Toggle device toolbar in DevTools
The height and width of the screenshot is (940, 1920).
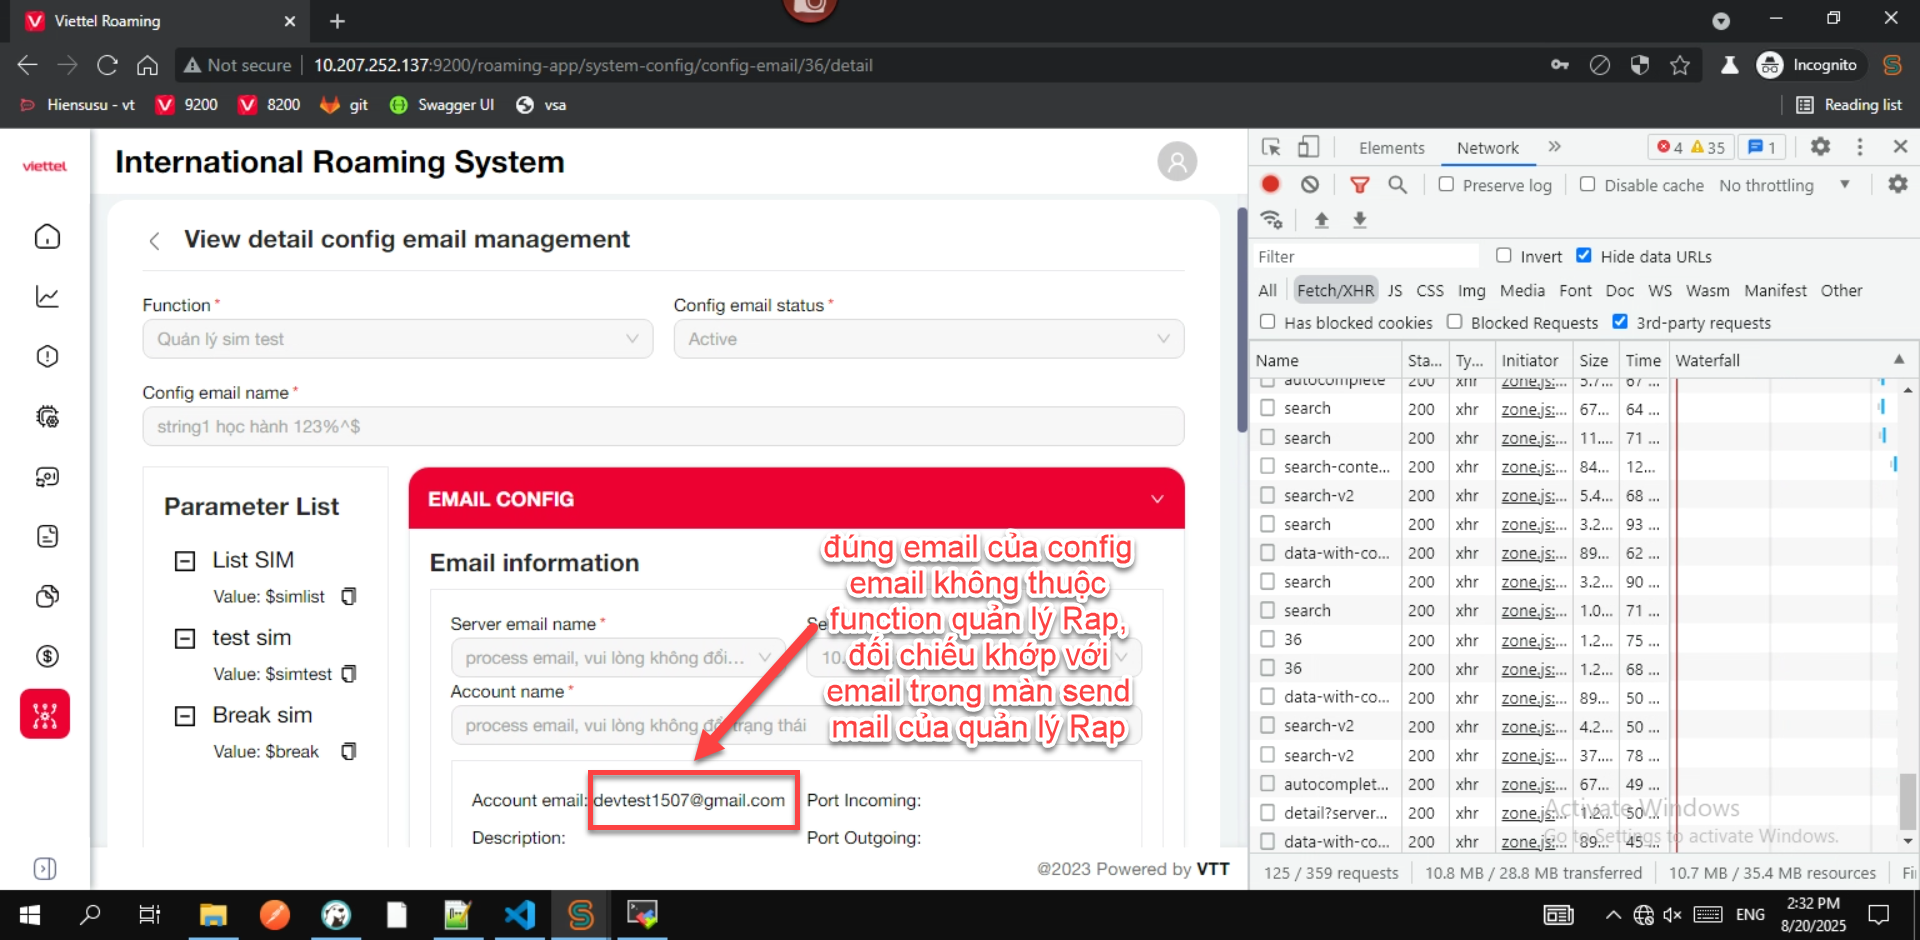[1308, 147]
